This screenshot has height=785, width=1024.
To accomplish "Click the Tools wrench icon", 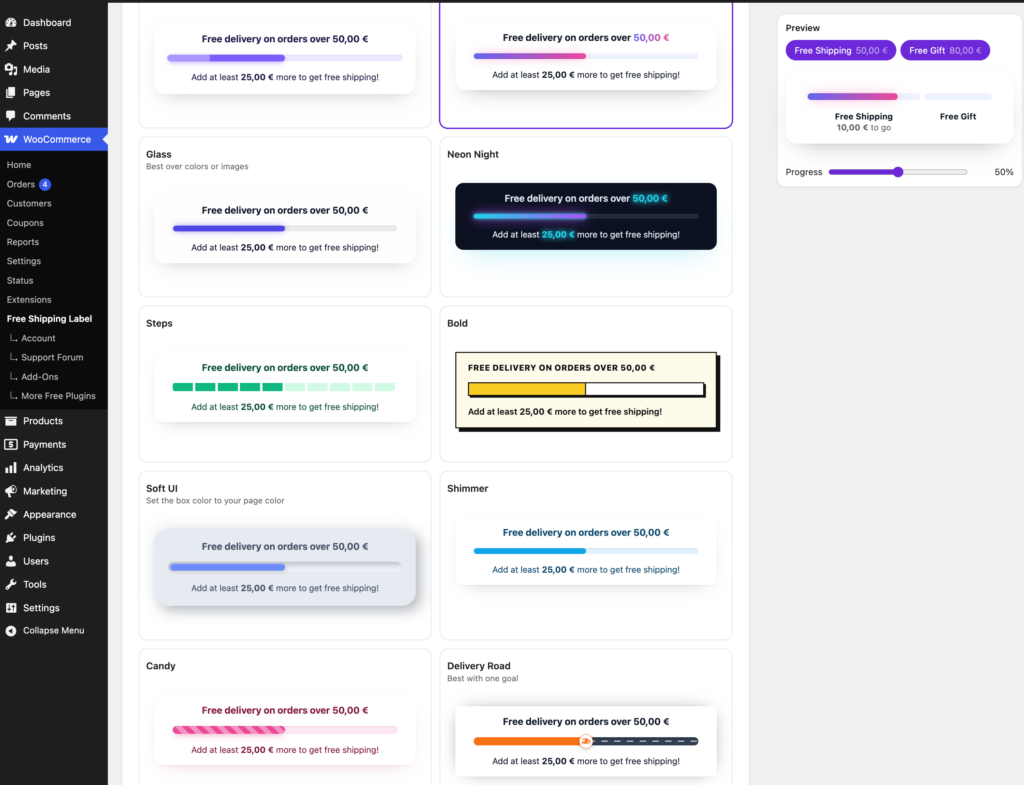I will tap(11, 585).
